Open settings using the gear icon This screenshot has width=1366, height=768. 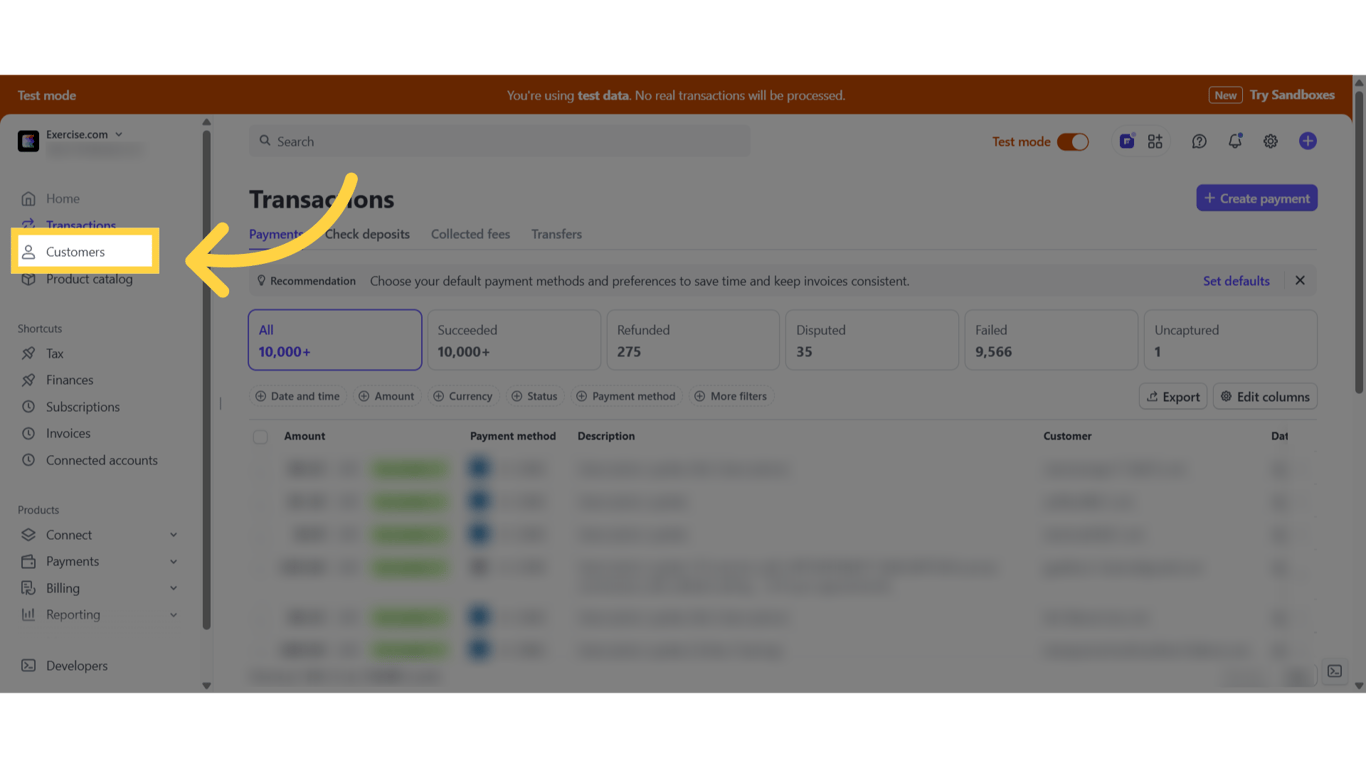[1270, 141]
